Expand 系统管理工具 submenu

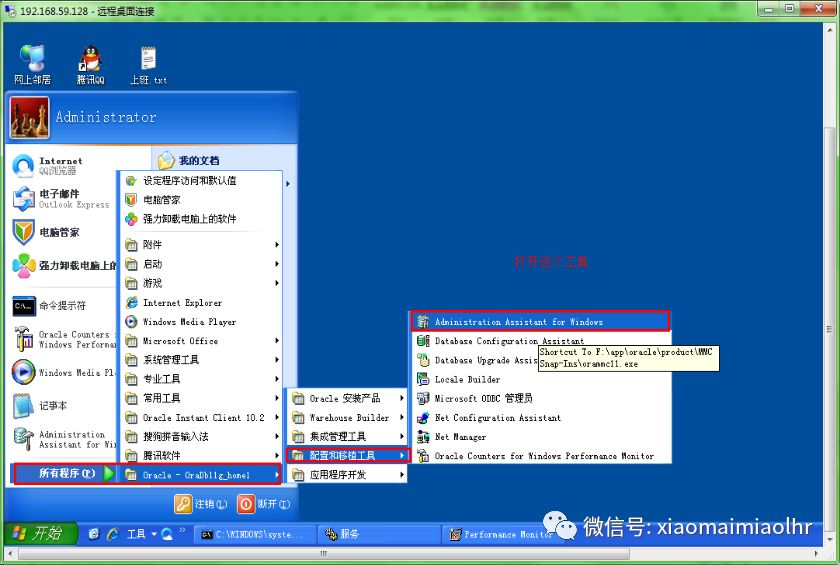click(x=201, y=360)
